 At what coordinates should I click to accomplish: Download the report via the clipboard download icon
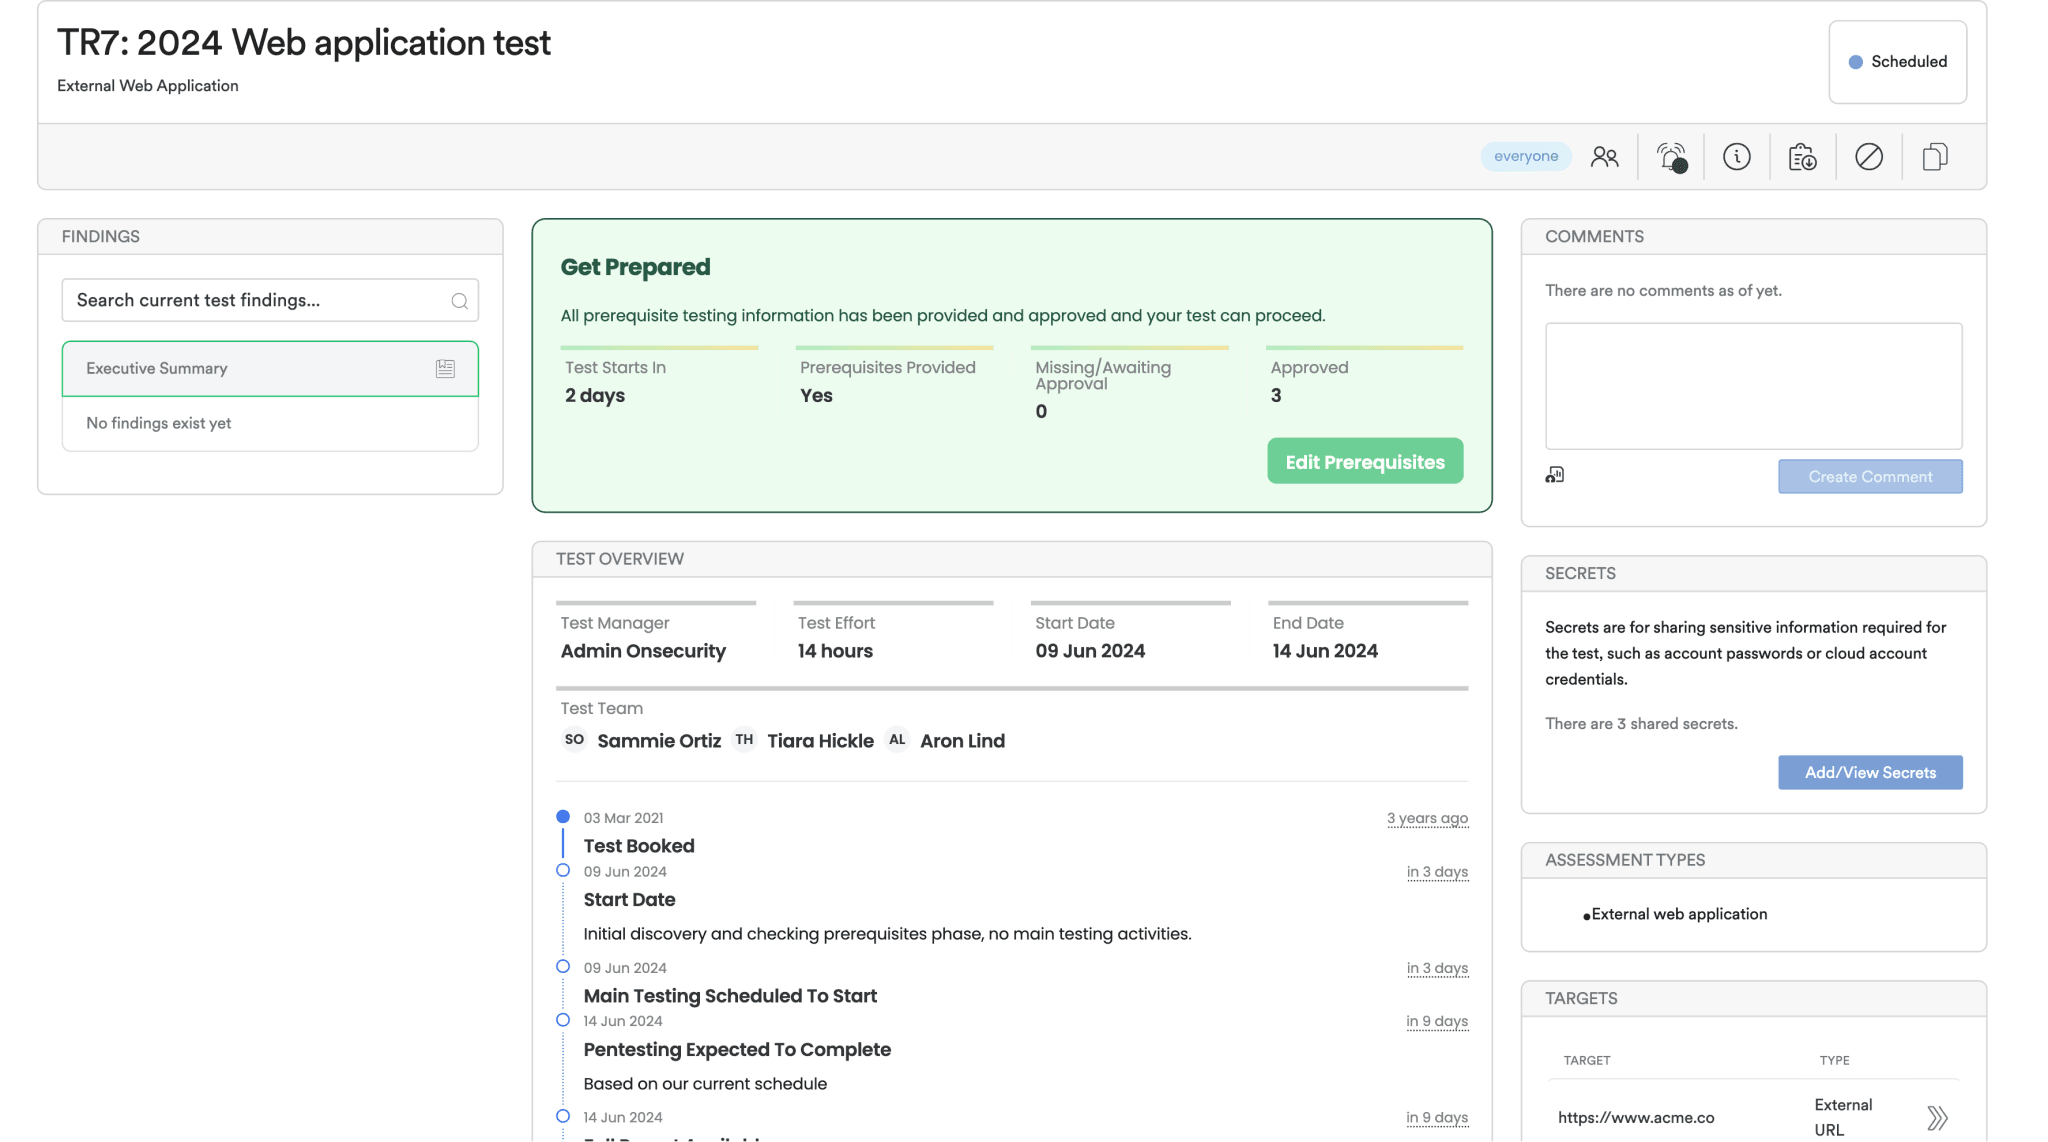pos(1802,156)
